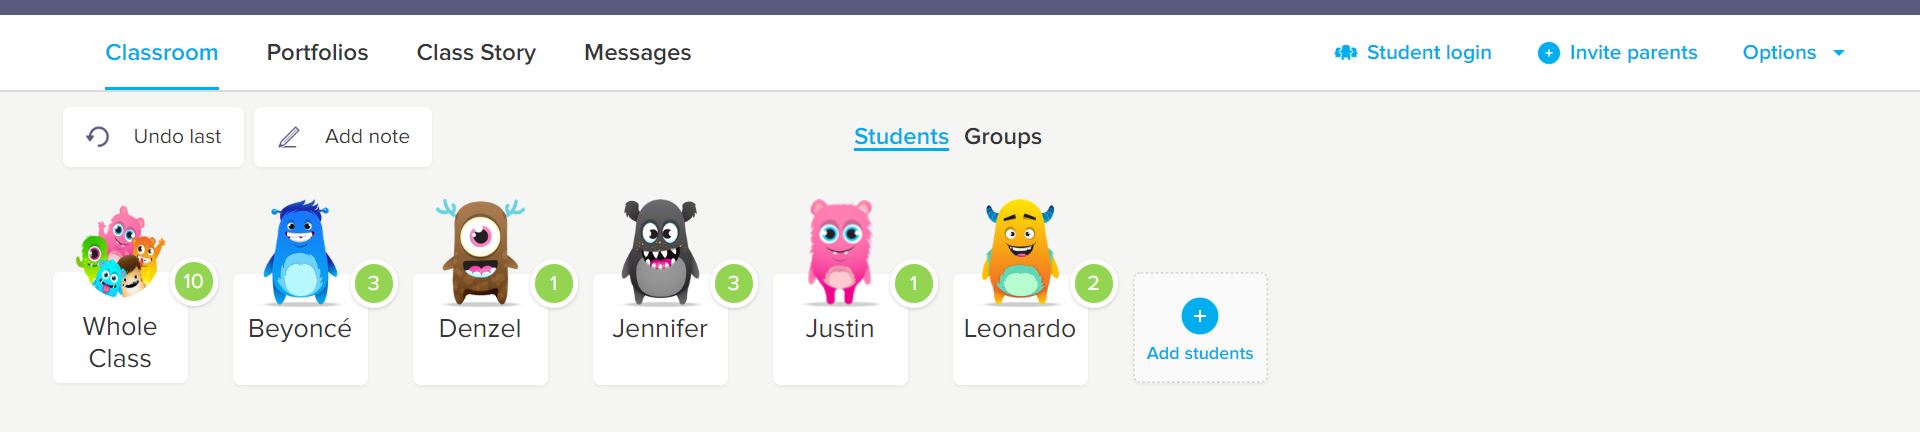
Task: Click Beyoncé's blue monster avatar
Action: (299, 252)
